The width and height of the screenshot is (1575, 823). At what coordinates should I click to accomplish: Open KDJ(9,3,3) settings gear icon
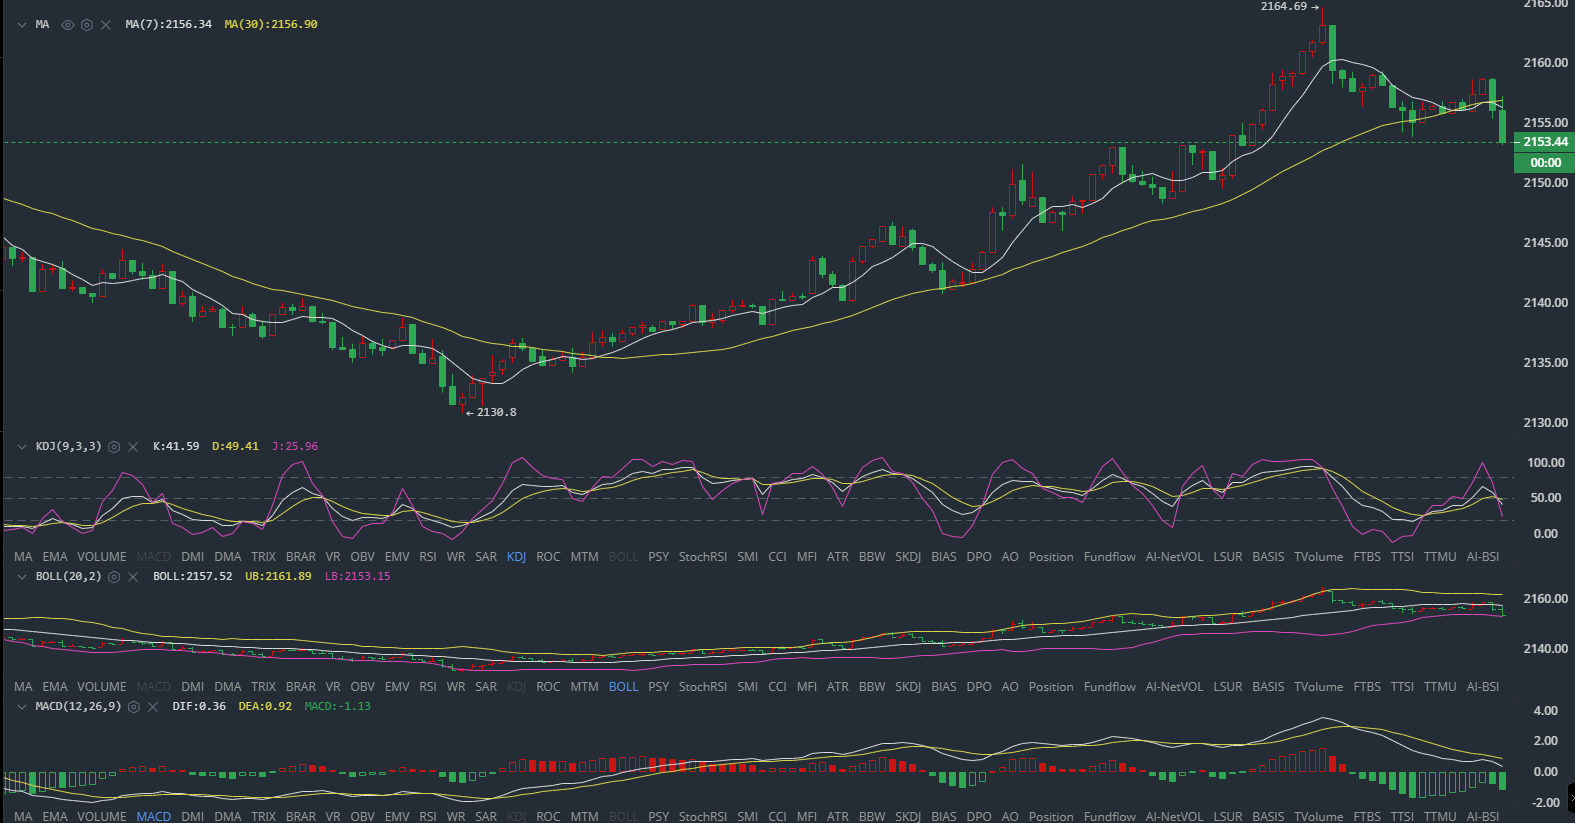tap(114, 447)
